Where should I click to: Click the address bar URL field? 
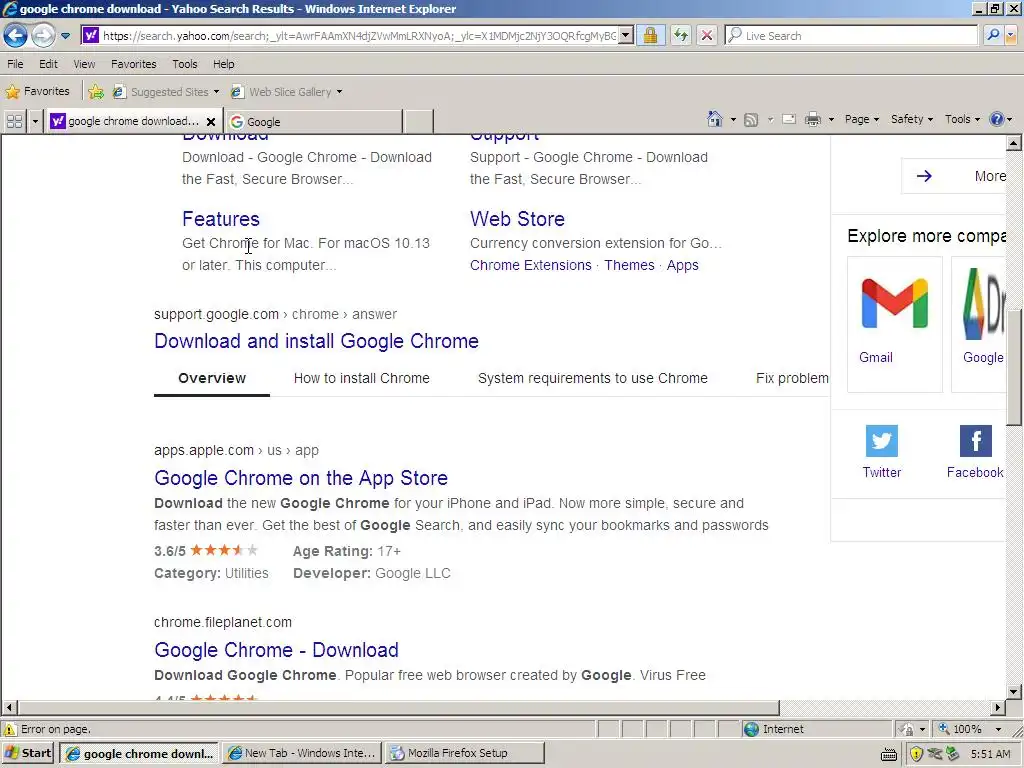coord(359,36)
